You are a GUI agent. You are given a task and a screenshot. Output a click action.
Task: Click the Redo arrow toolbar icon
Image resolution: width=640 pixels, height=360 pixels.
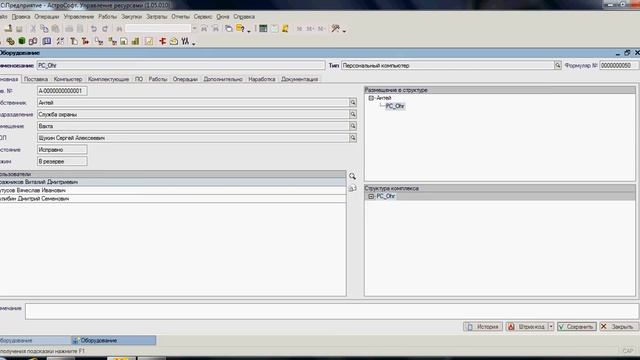pyautogui.click(x=105, y=29)
